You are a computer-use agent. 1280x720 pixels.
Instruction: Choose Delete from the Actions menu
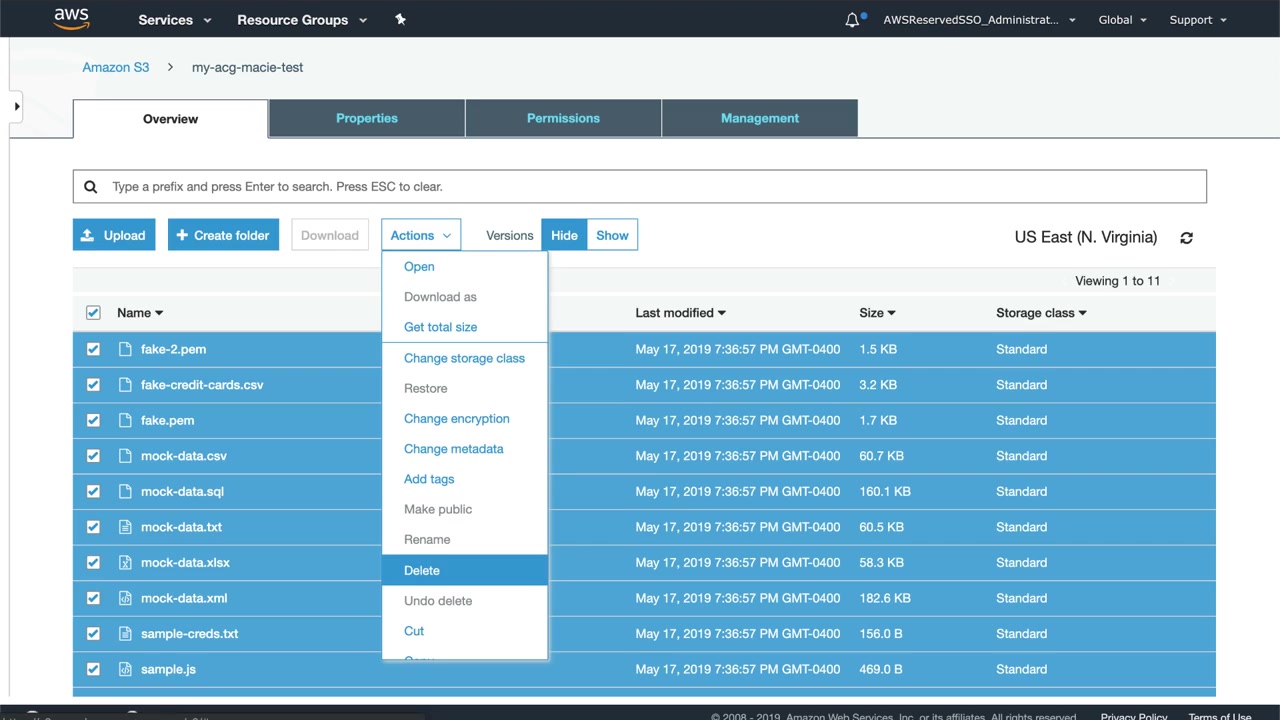[465, 570]
